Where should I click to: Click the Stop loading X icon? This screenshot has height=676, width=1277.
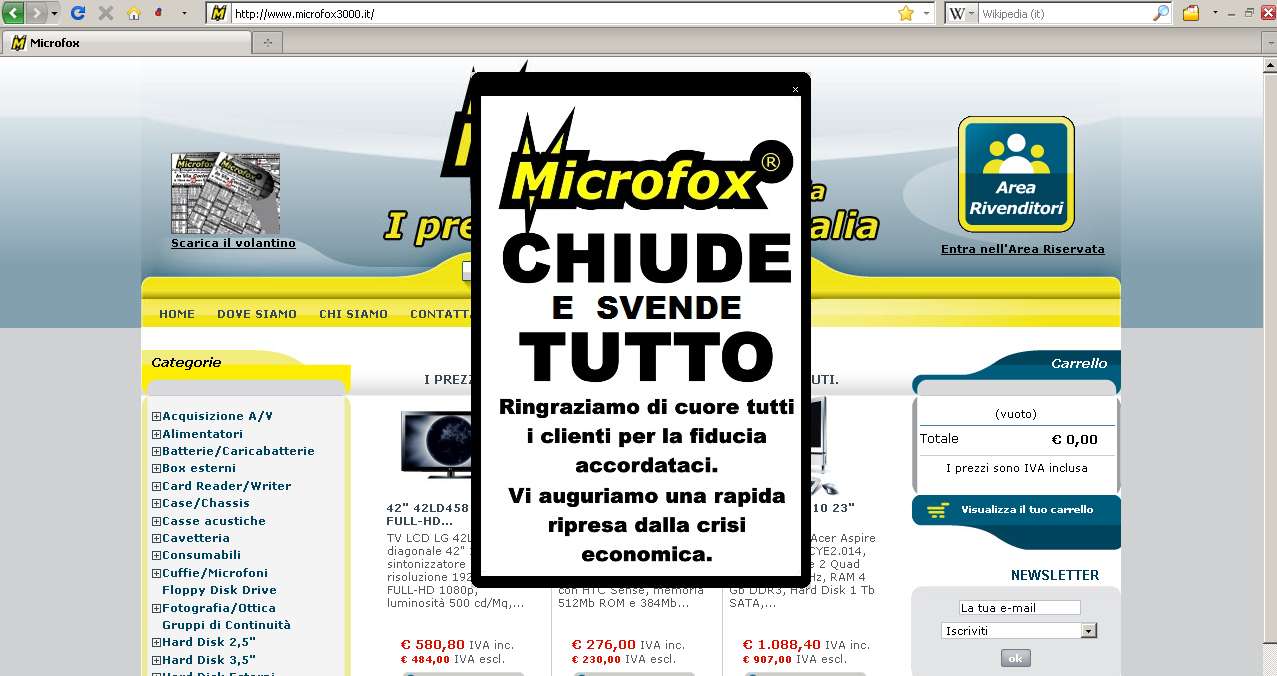105,13
